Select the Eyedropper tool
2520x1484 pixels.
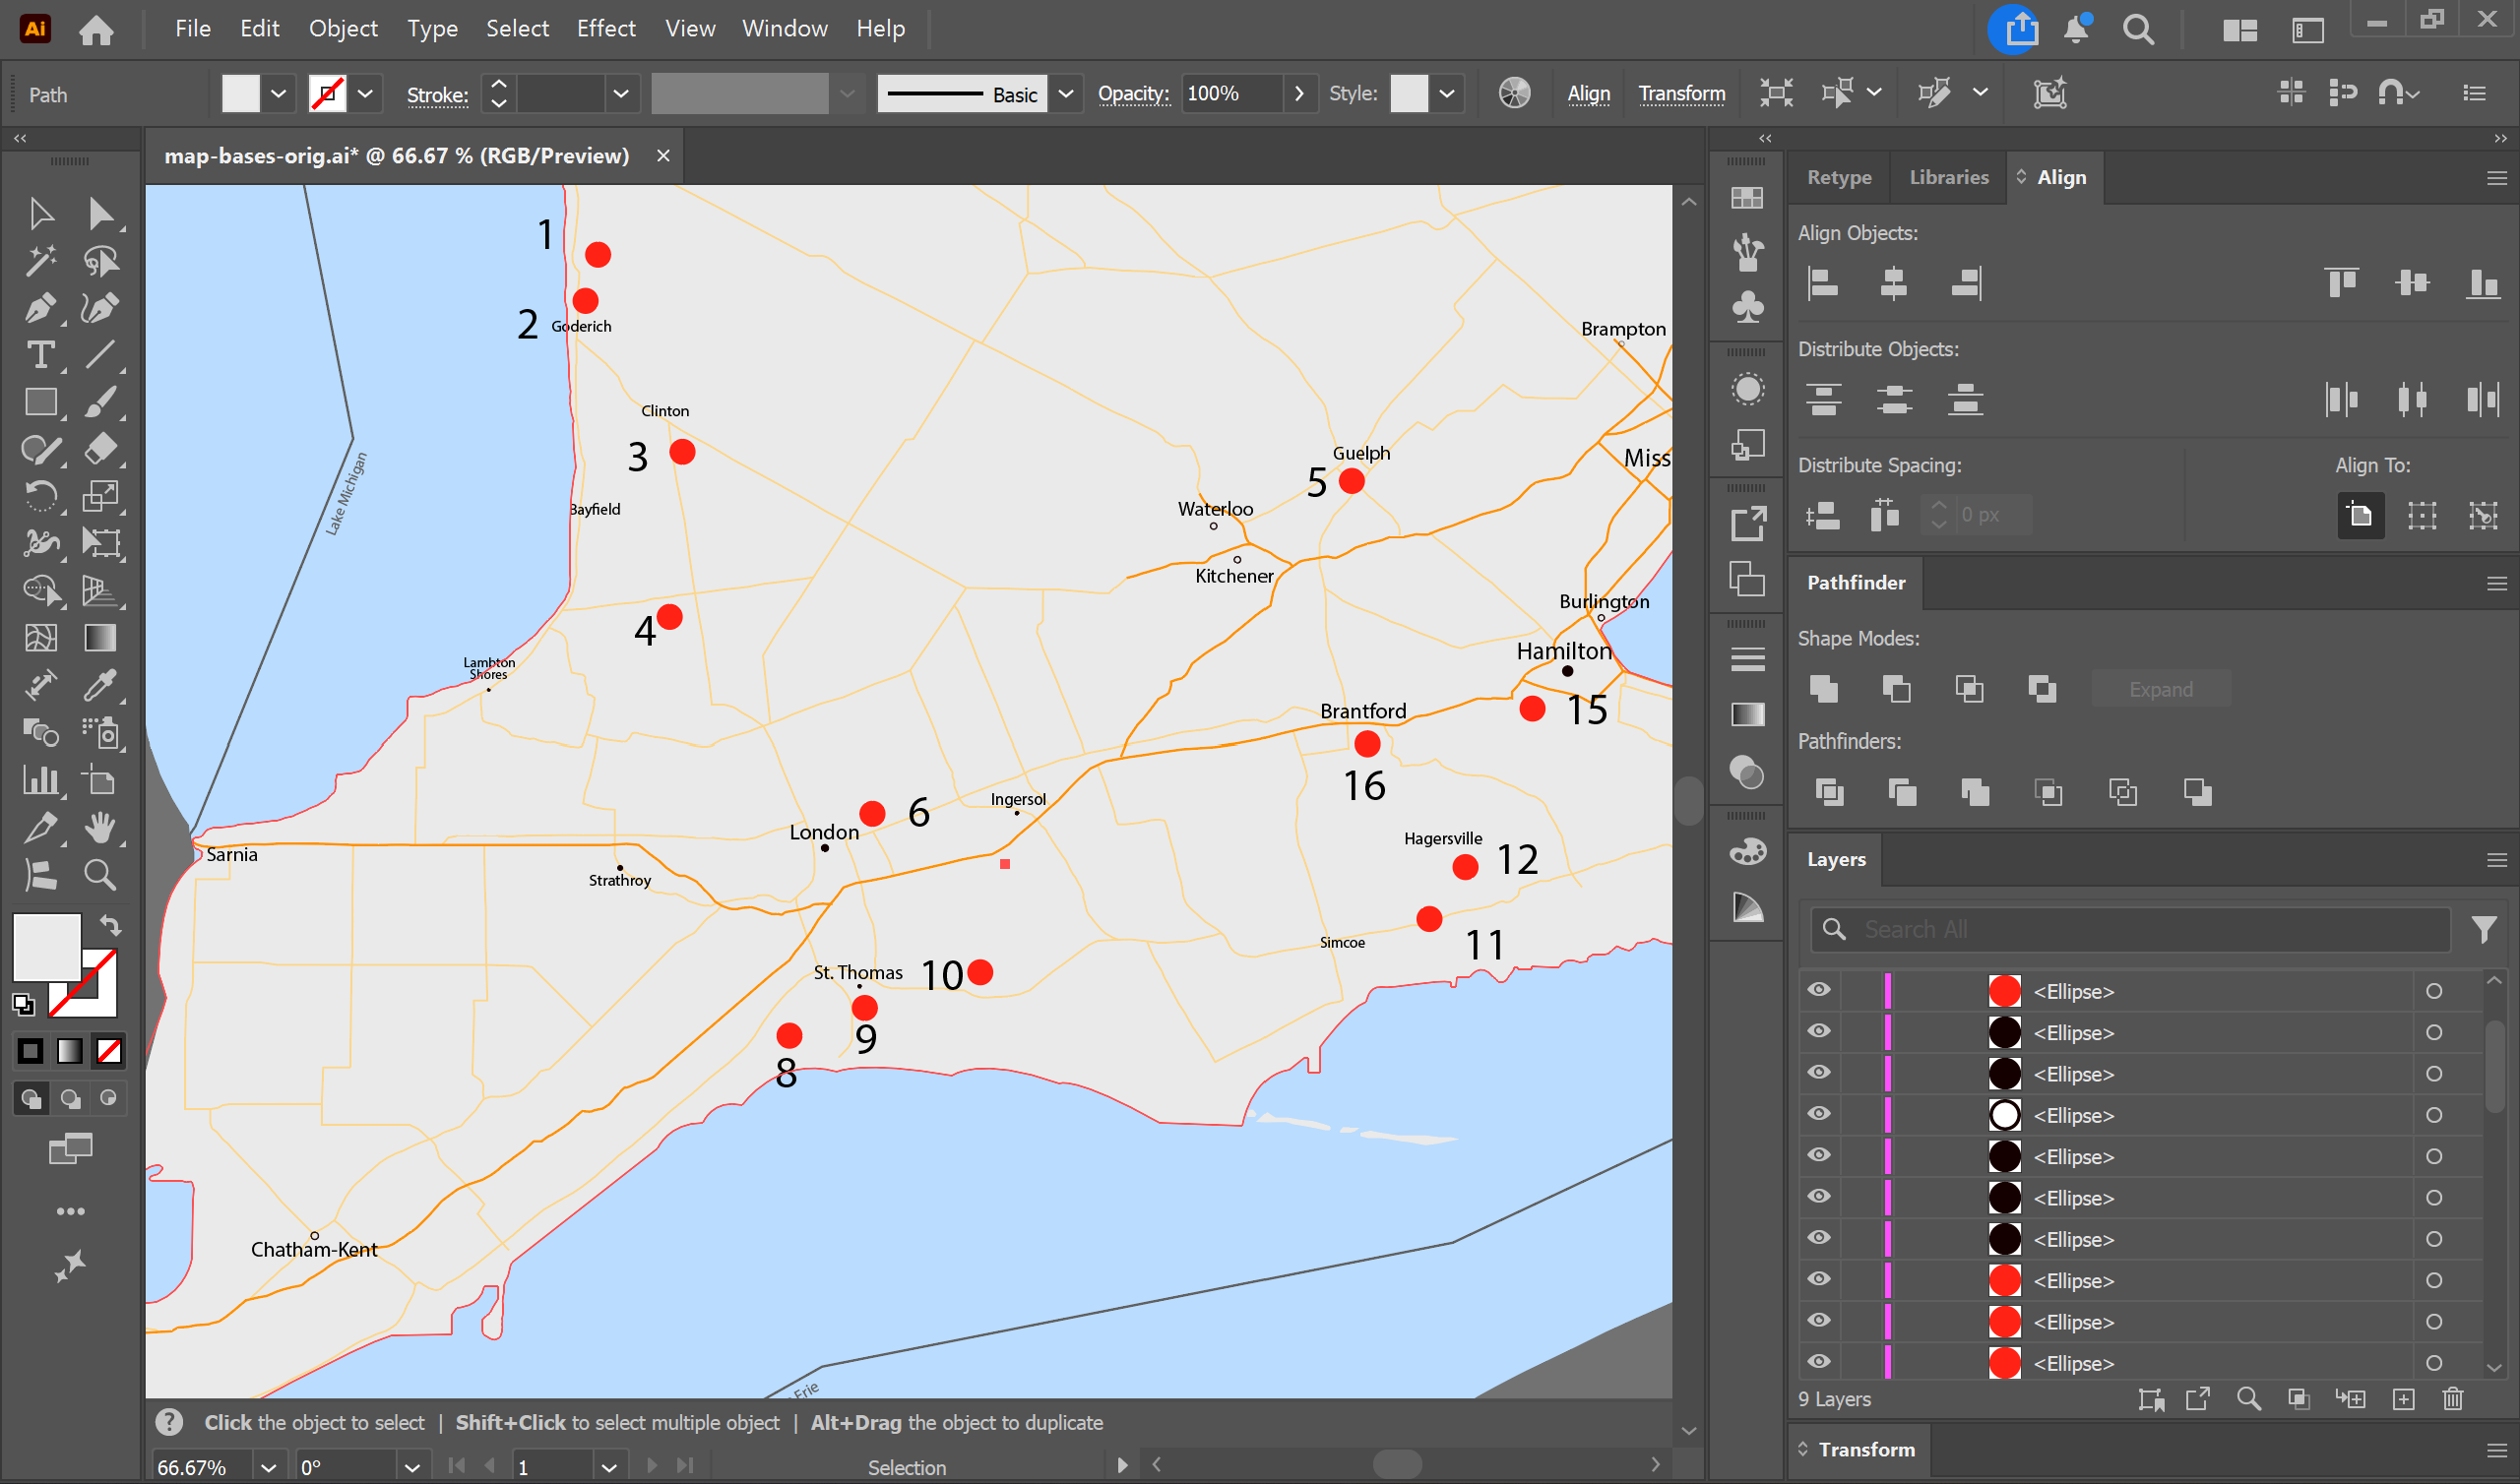tap(99, 686)
